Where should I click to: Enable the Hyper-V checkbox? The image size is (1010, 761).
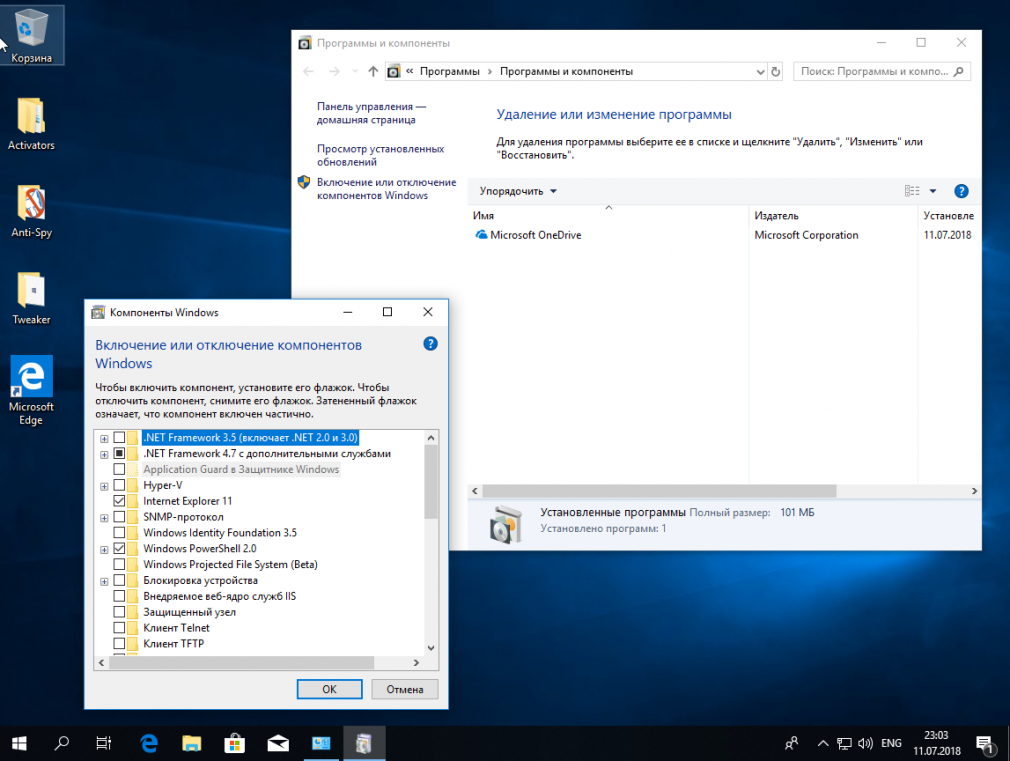point(119,485)
